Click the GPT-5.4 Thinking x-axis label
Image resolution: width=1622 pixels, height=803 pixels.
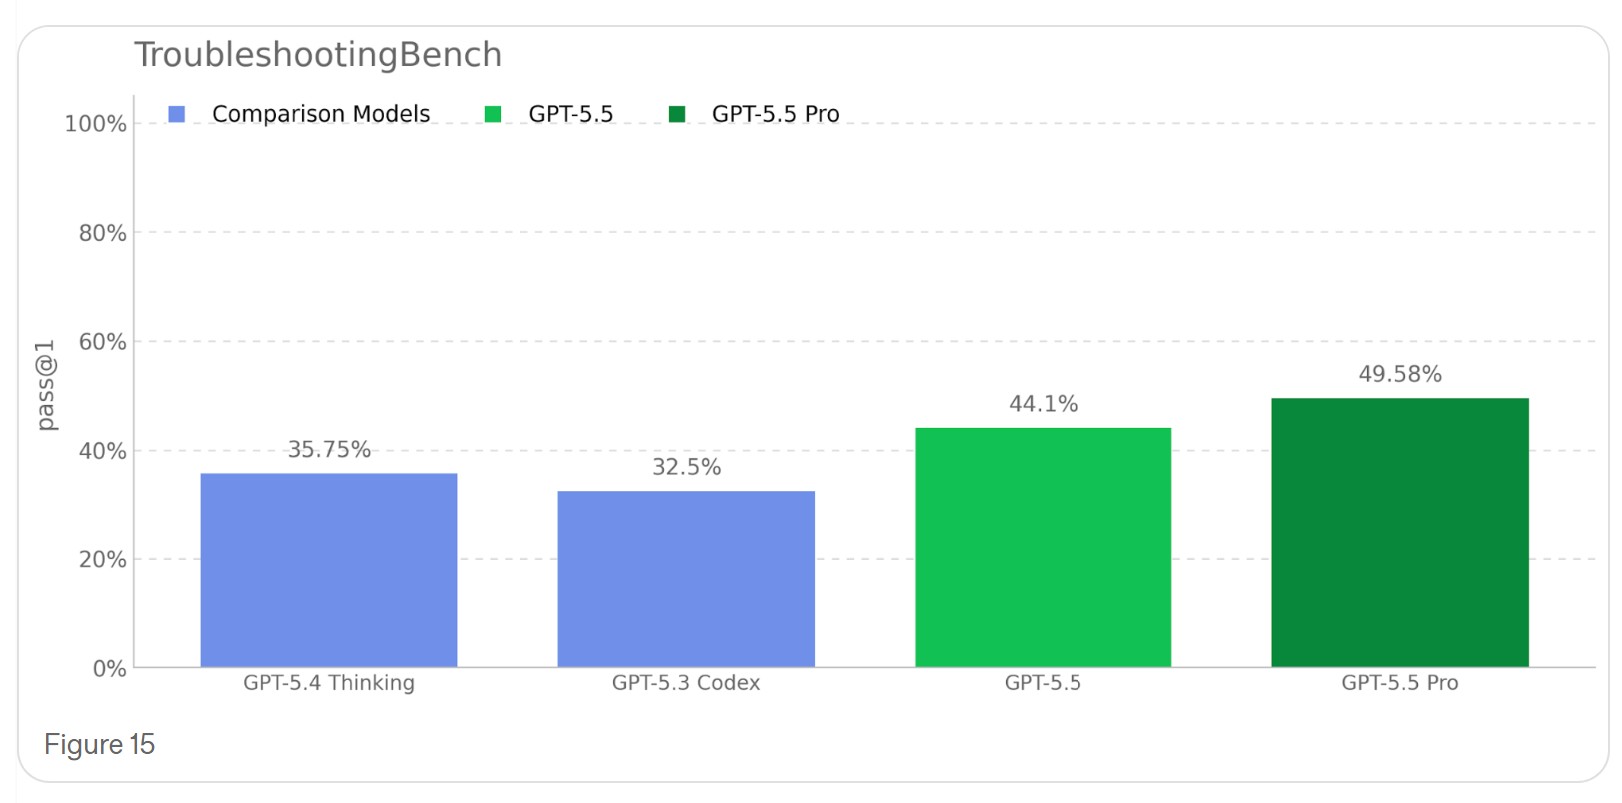(x=329, y=683)
